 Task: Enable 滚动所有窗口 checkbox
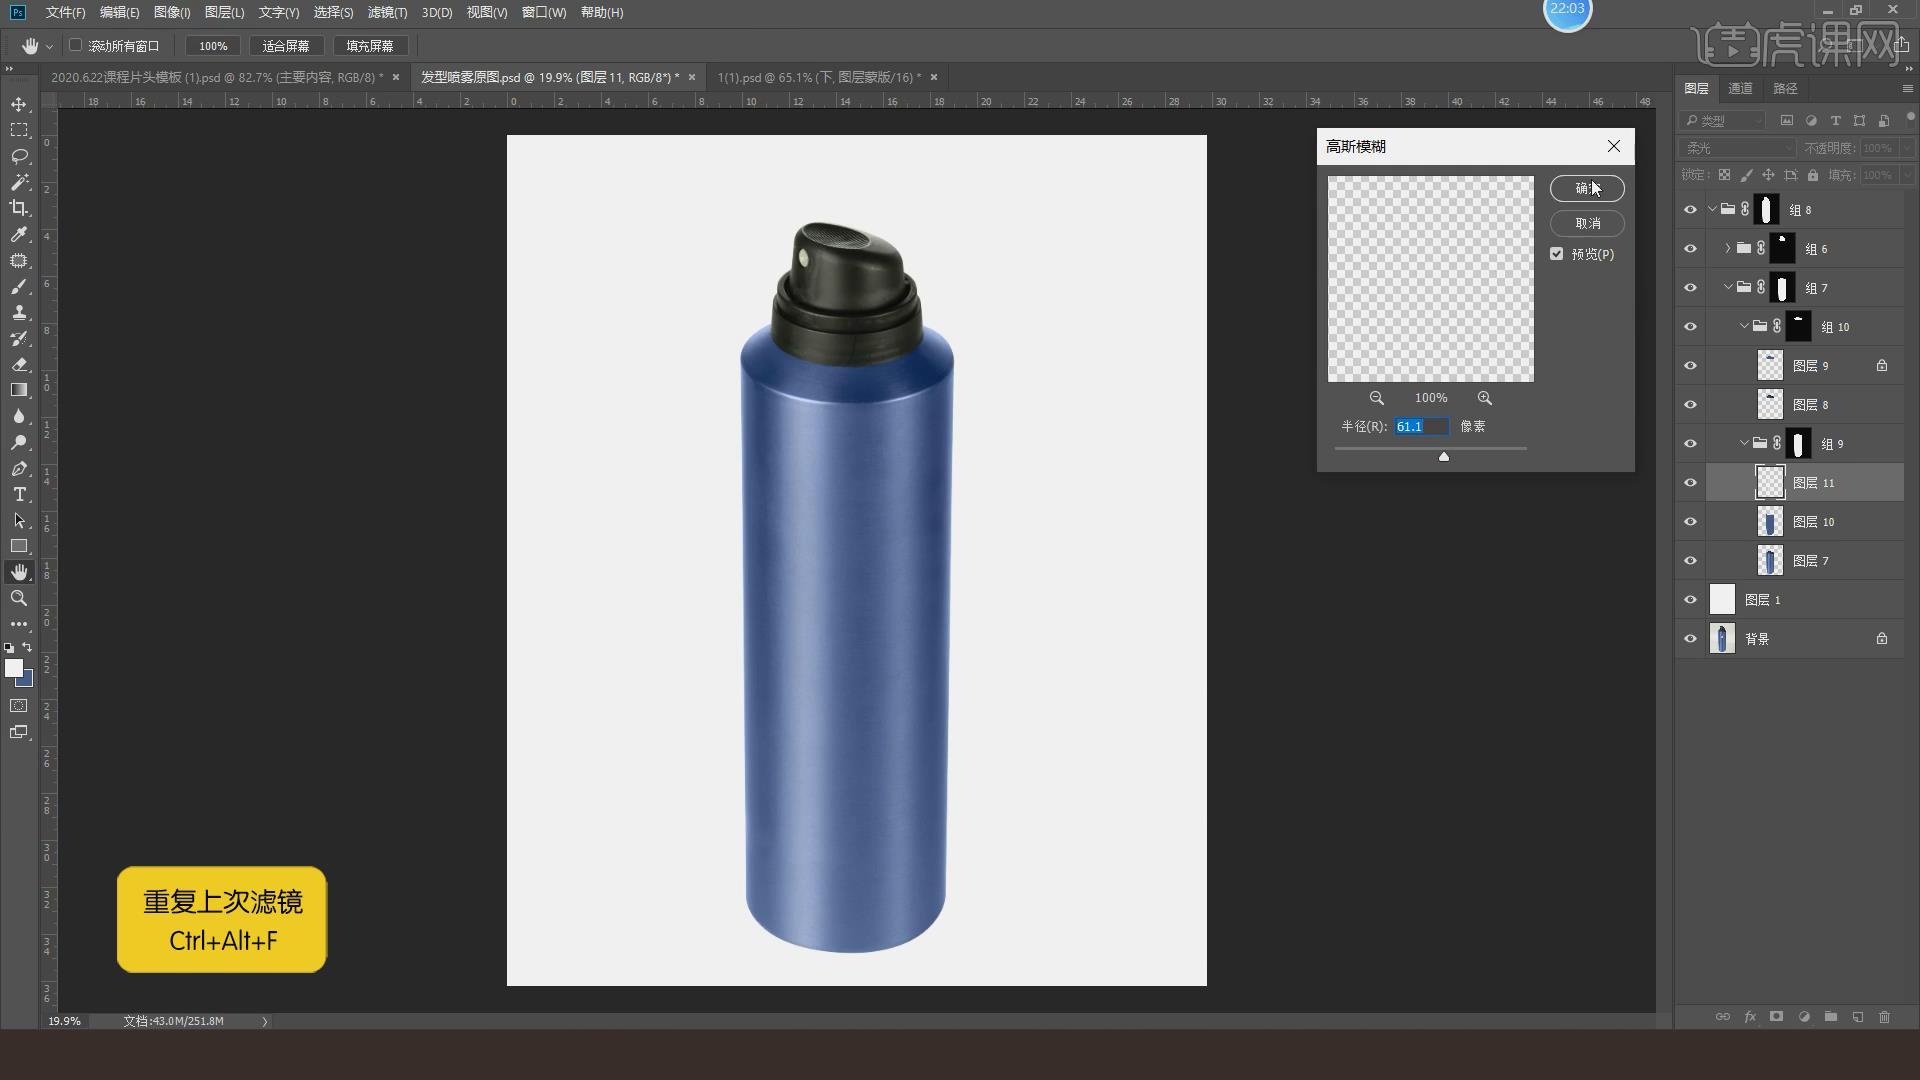click(75, 45)
